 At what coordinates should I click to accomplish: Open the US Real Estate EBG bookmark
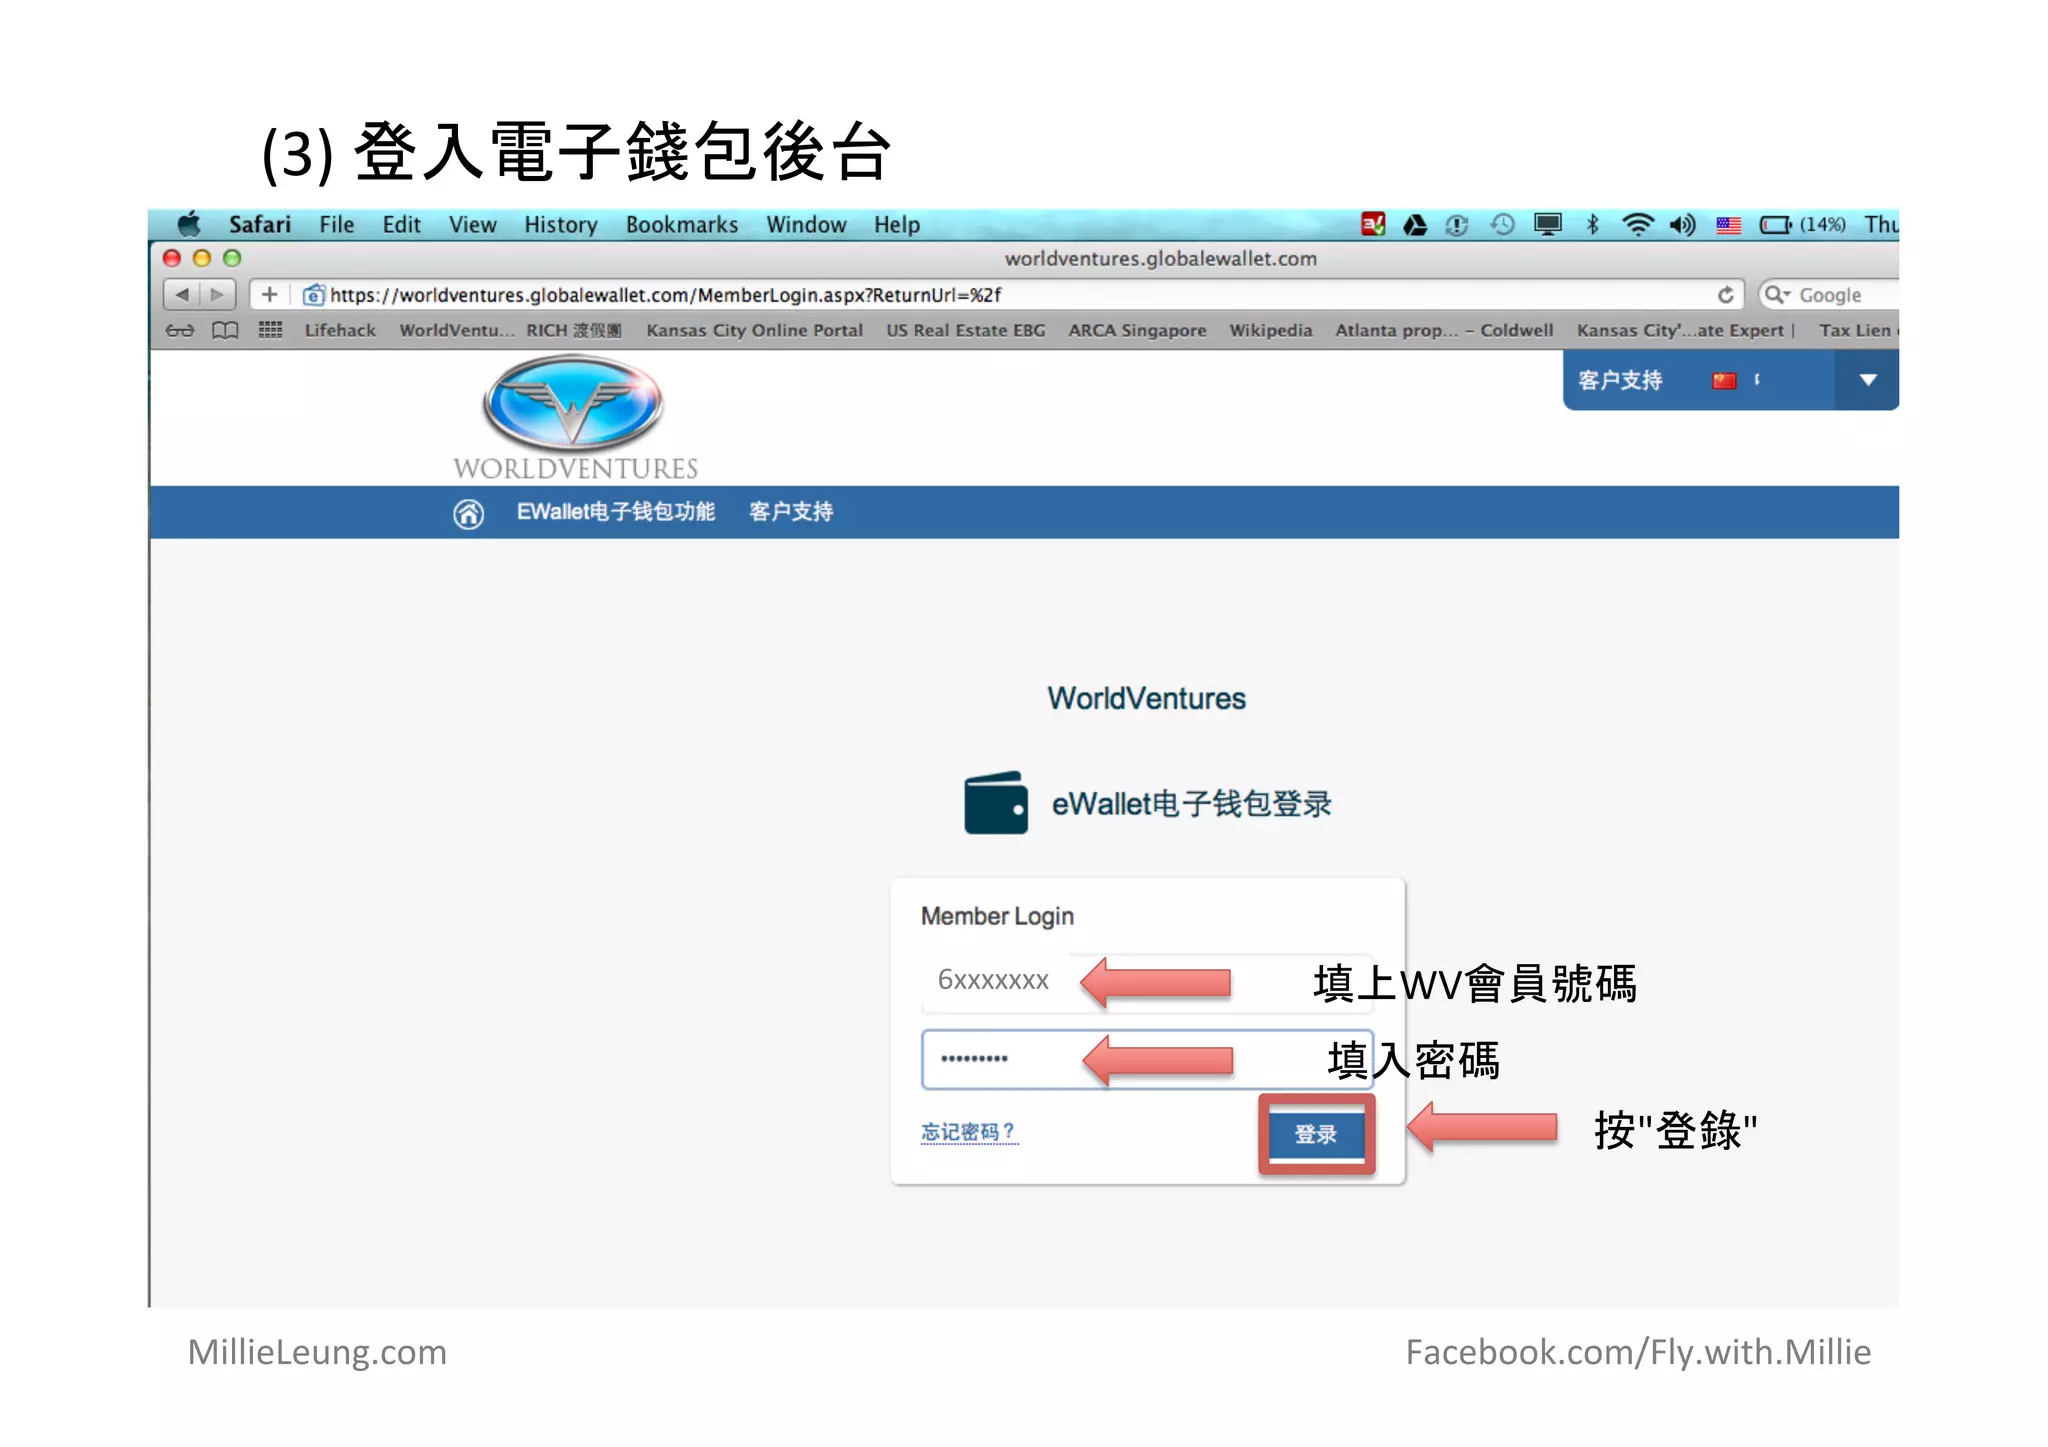tap(965, 330)
